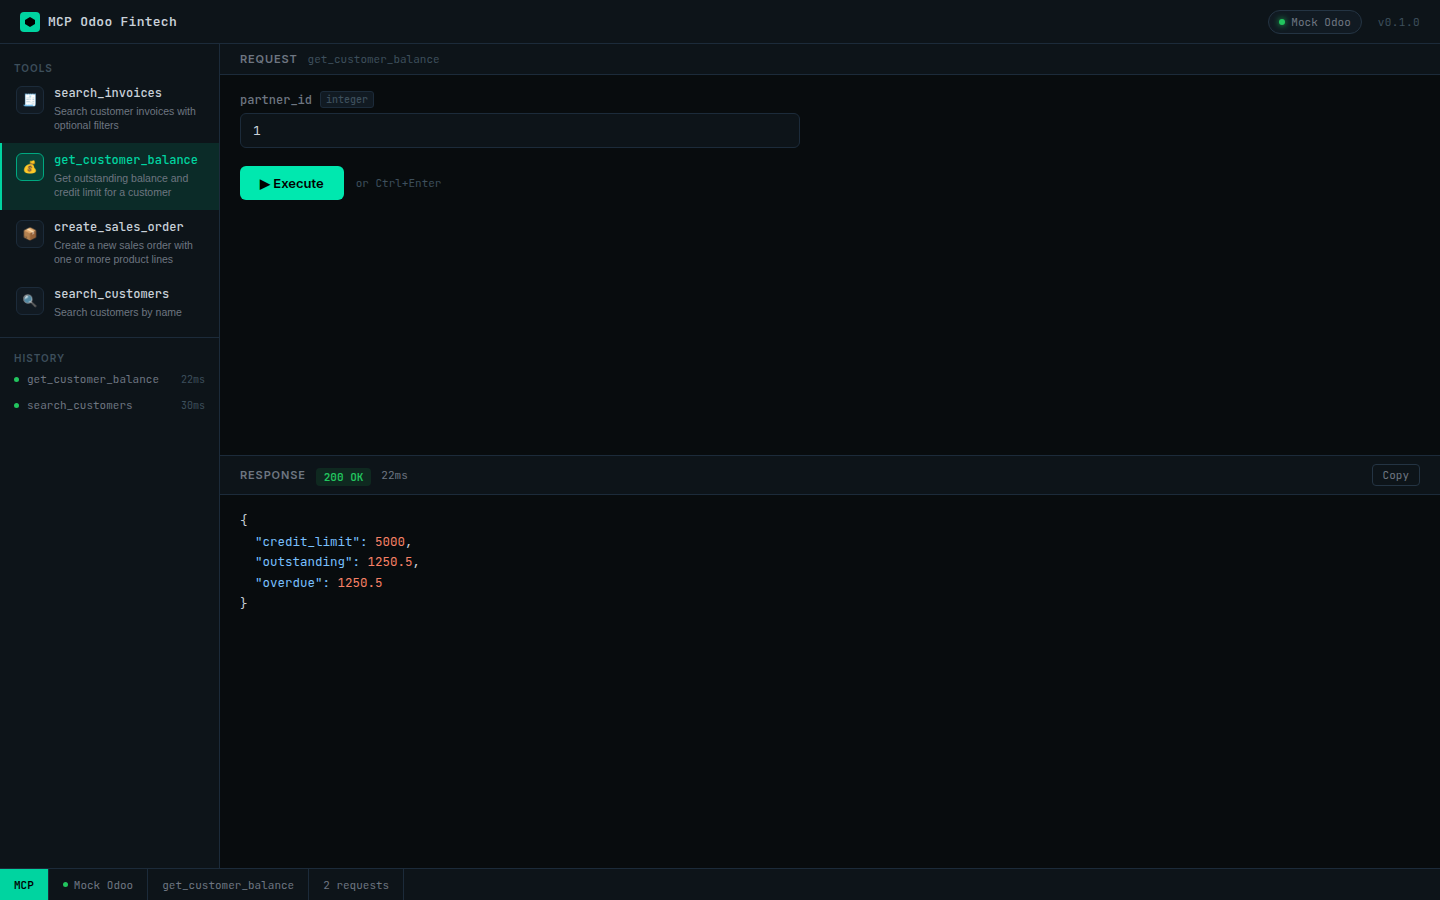The height and width of the screenshot is (900, 1440).
Task: Select the get_customer_balance tool
Action: (x=110, y=176)
